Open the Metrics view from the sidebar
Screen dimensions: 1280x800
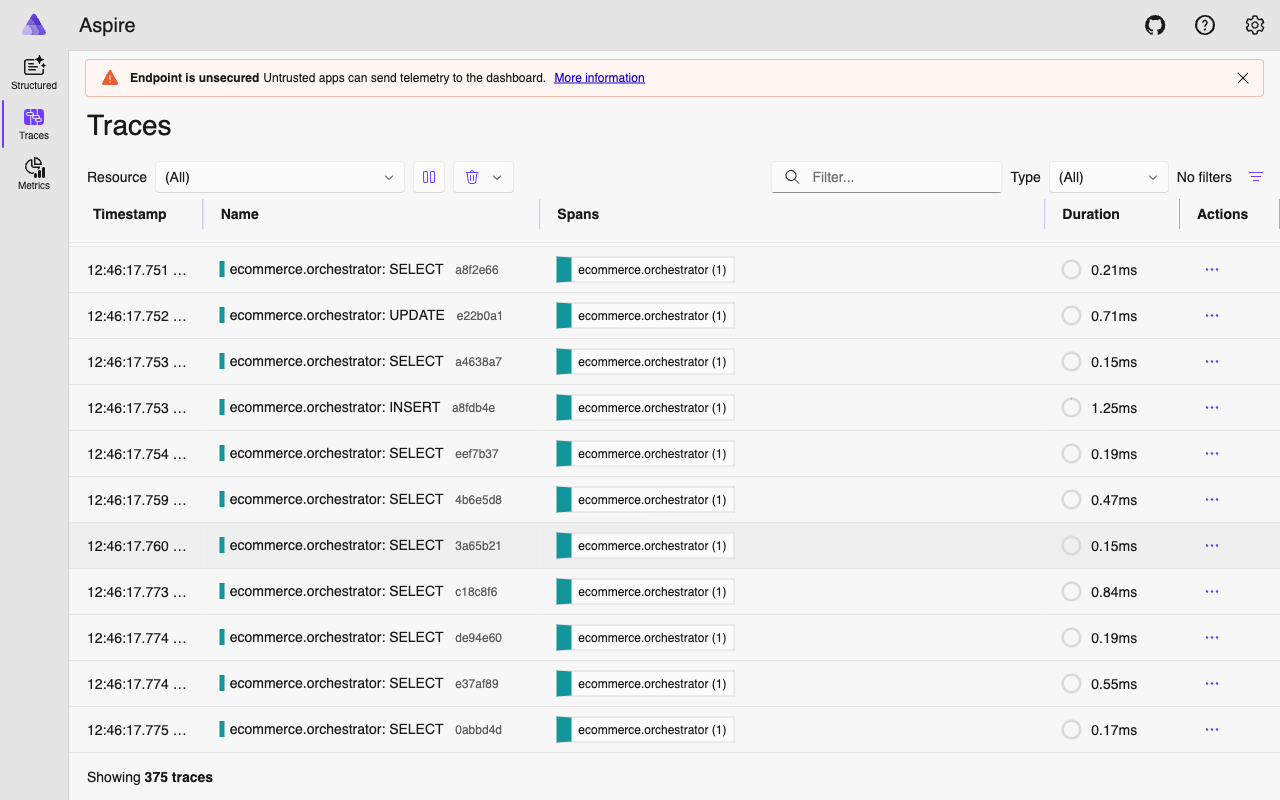(x=33, y=172)
